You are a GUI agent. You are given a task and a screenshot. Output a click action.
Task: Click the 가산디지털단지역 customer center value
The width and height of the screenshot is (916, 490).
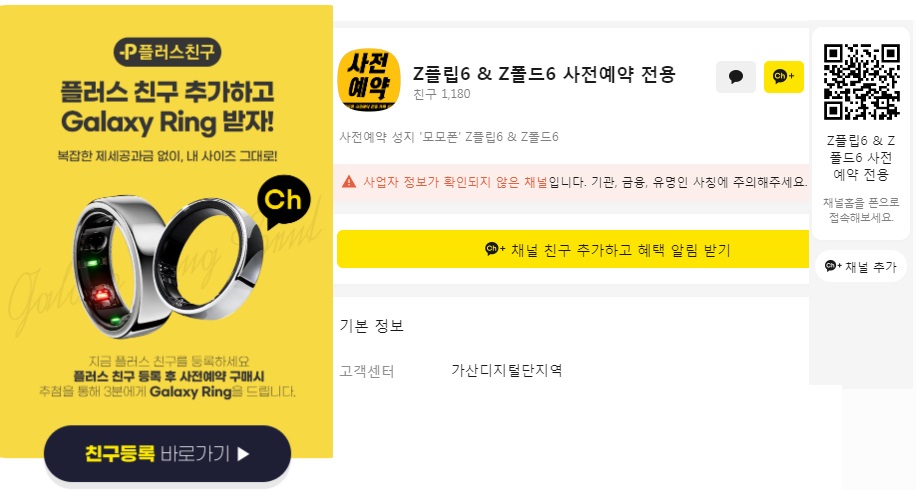coord(506,370)
